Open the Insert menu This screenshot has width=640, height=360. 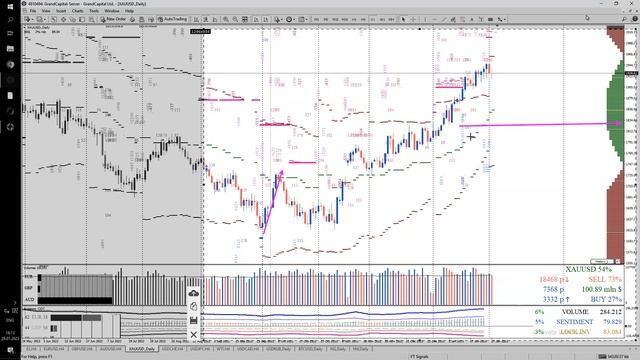[x=61, y=11]
